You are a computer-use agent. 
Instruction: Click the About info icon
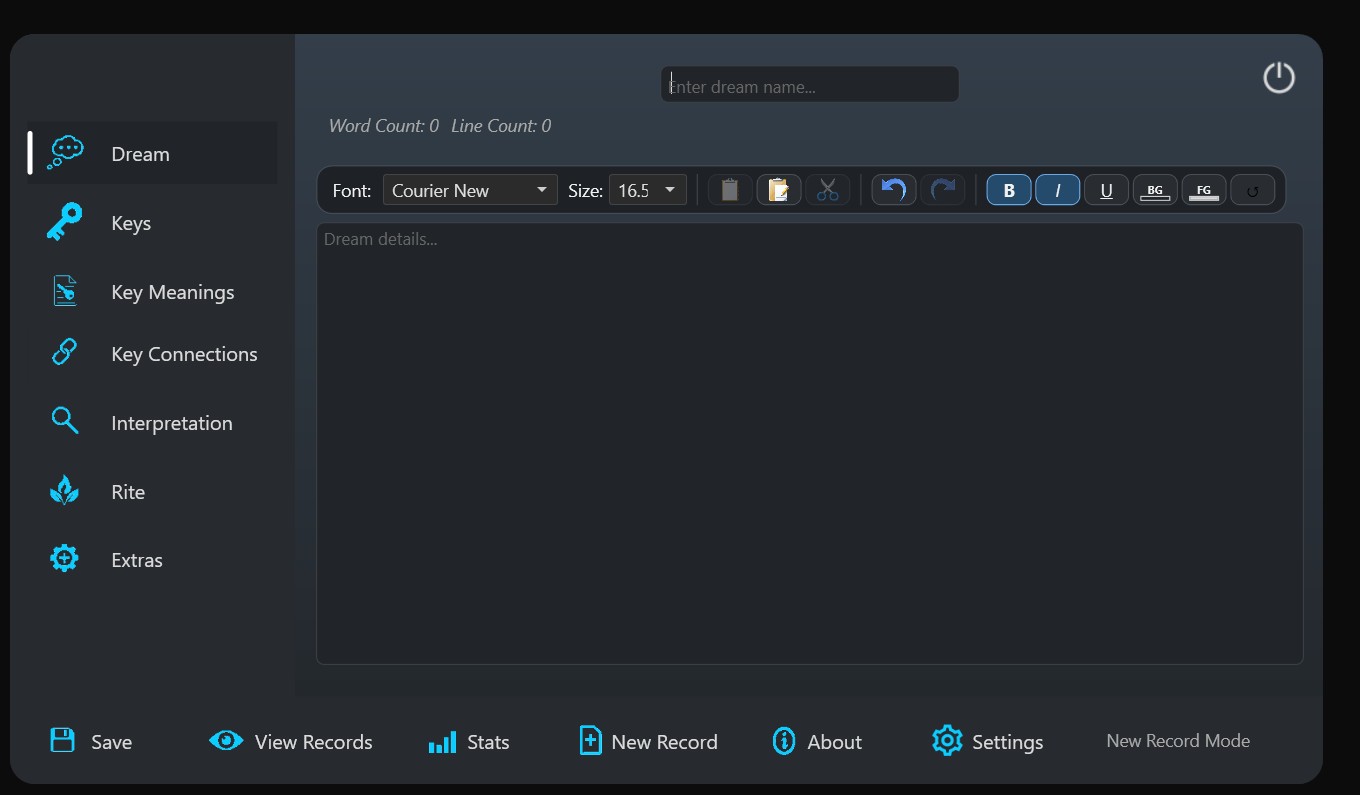[784, 741]
